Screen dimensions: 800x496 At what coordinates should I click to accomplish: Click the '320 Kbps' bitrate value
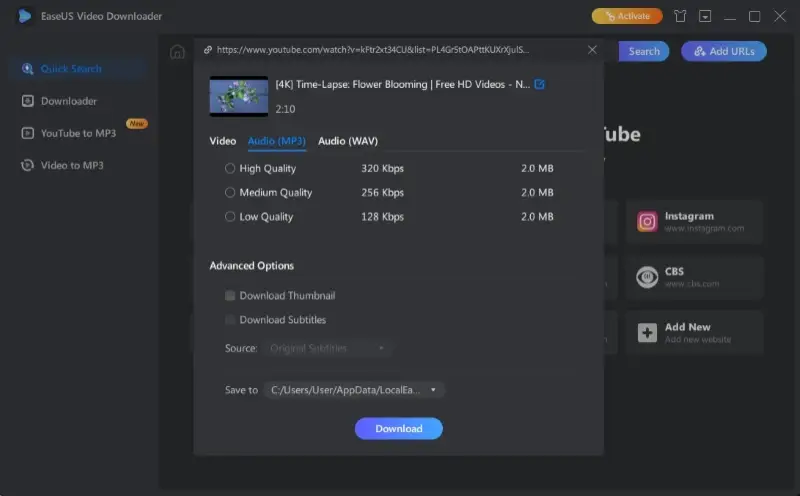point(383,168)
